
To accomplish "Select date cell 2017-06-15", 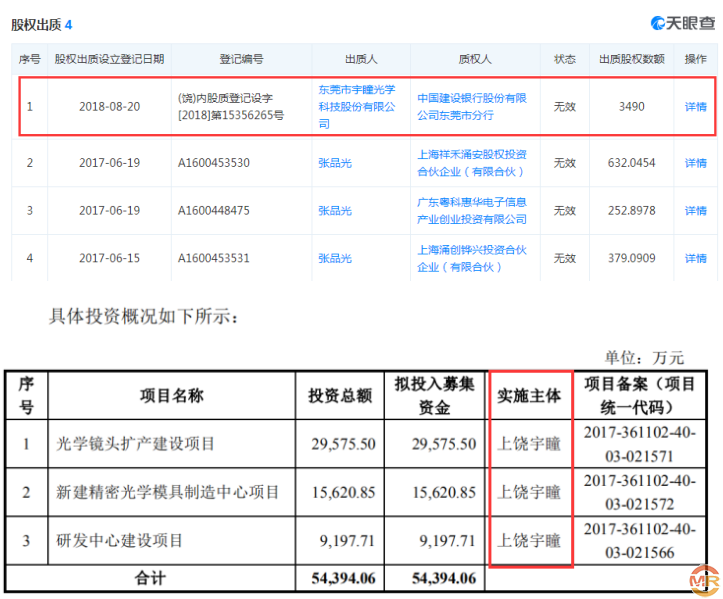I will point(109,258).
